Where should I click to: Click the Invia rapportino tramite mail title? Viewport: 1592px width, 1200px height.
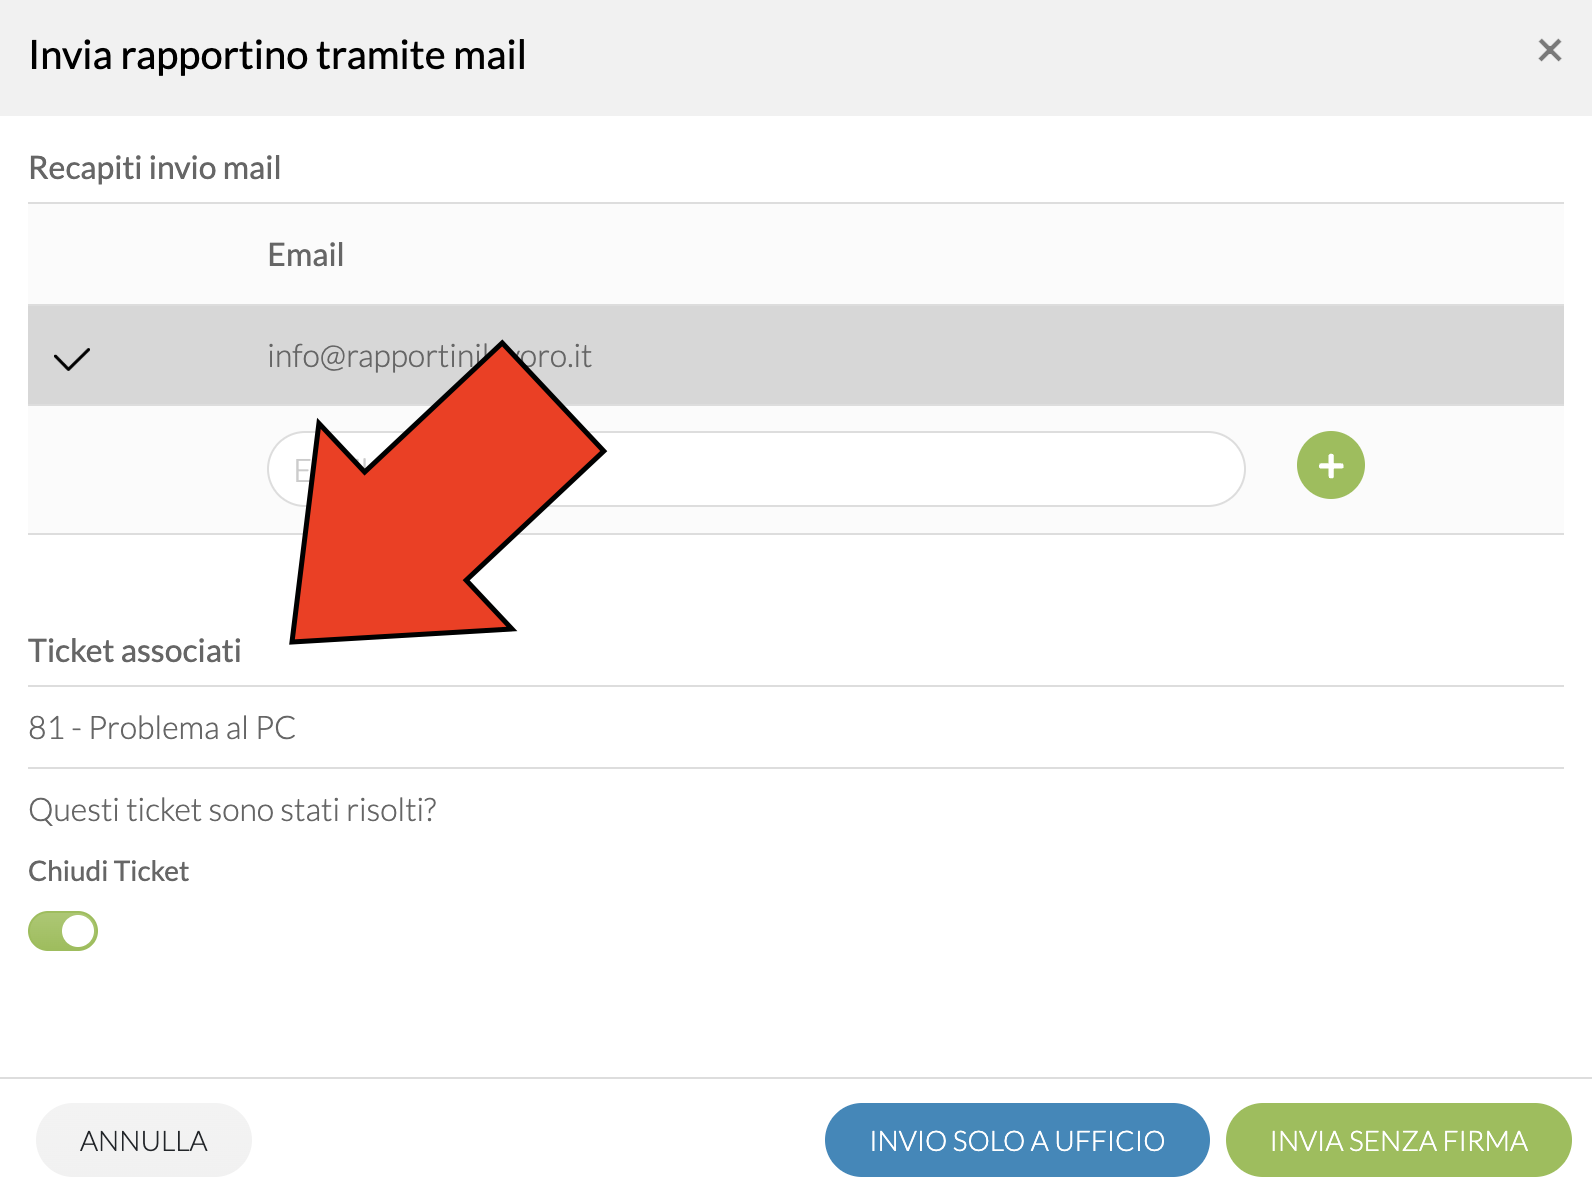point(277,55)
